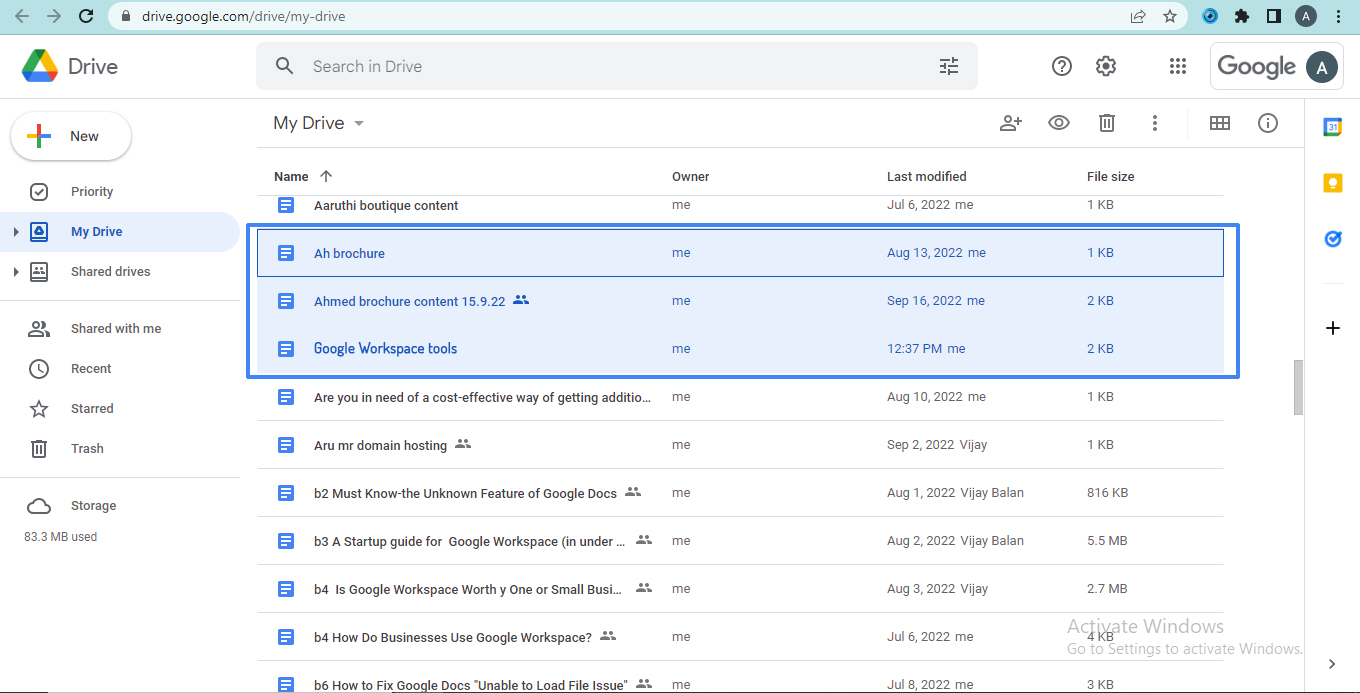
Task: Click the 83.3 MB used text
Action: [x=60, y=537]
